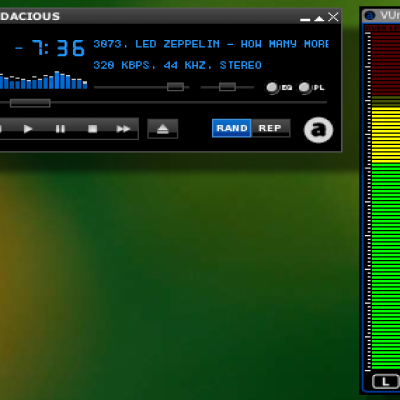Screen dimensions: 400x400
Task: Click the round Audacious logo button
Action: [x=318, y=130]
